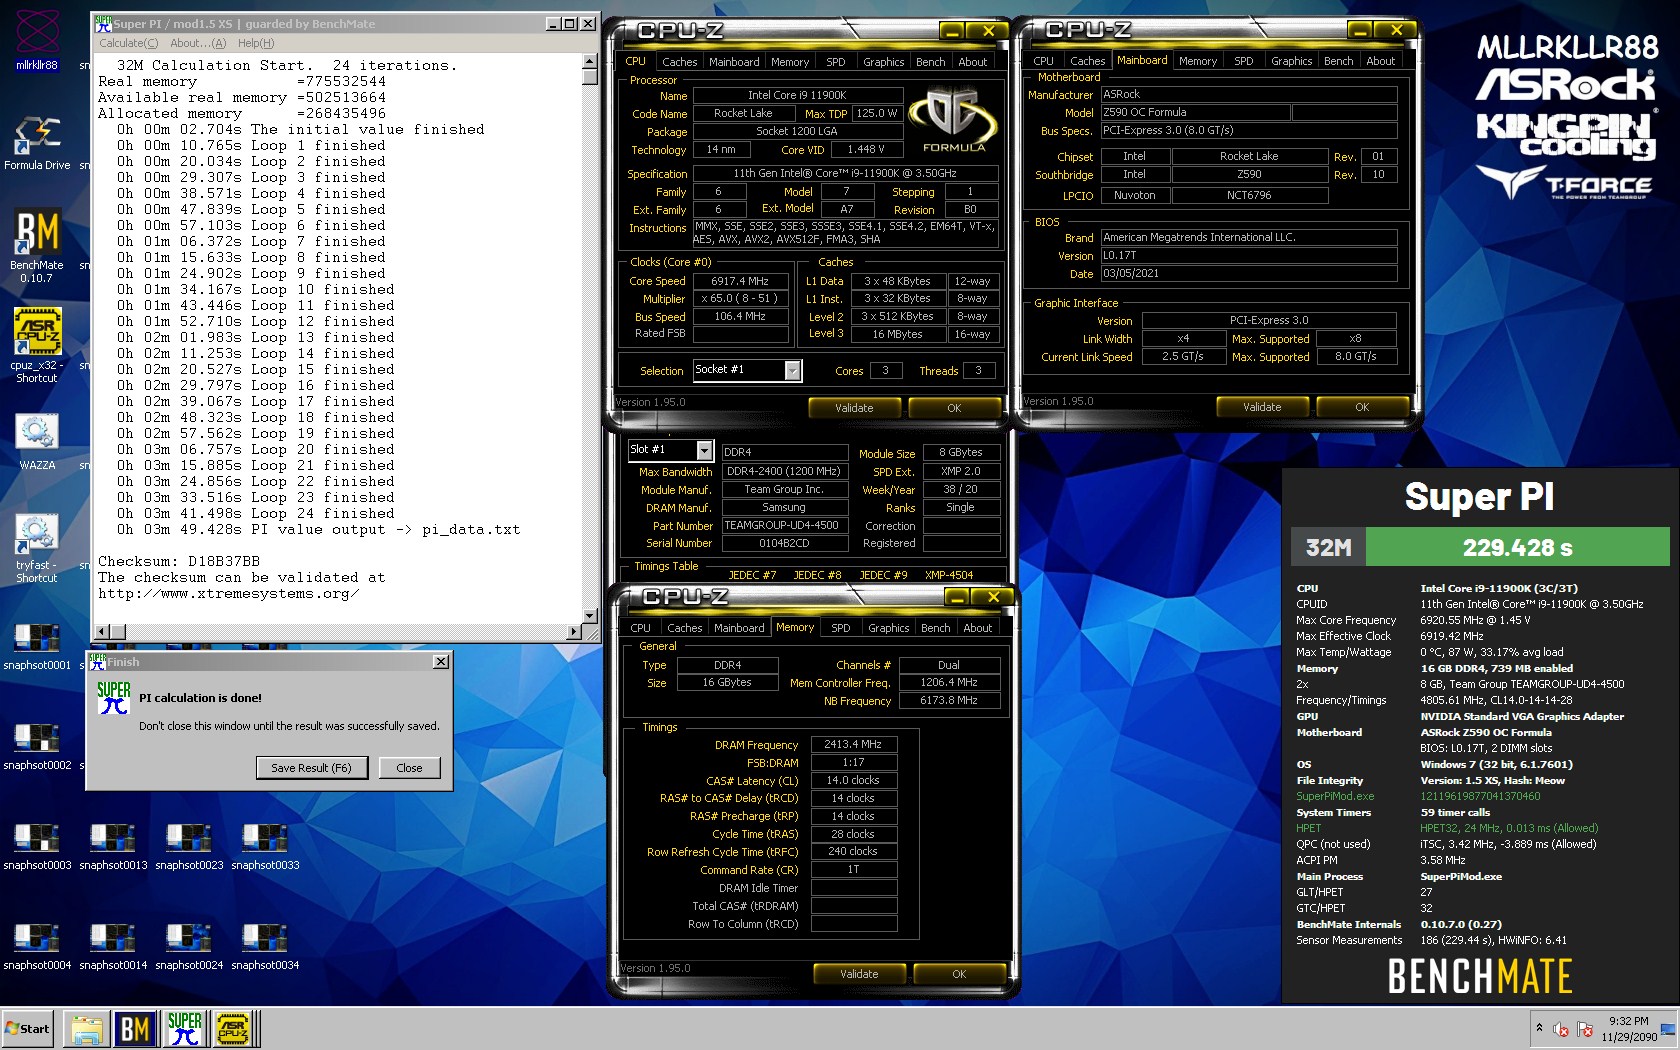Open About tab in Memory CPU-Z window
1680x1050 pixels.
click(x=977, y=628)
